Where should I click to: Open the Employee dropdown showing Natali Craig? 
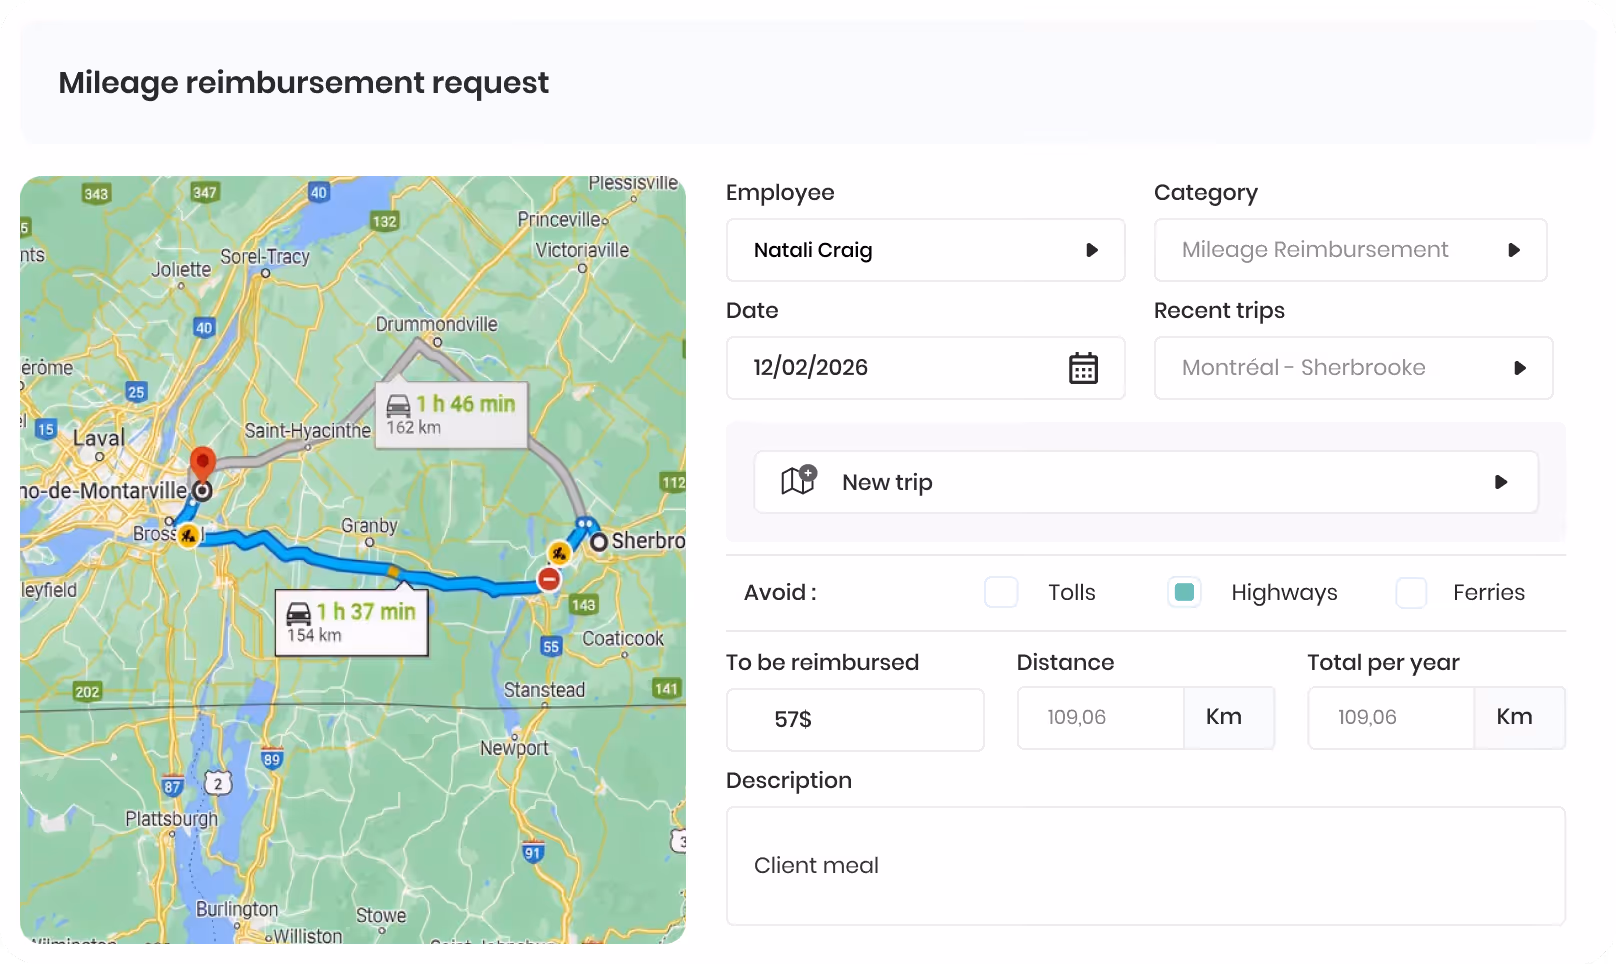point(926,250)
